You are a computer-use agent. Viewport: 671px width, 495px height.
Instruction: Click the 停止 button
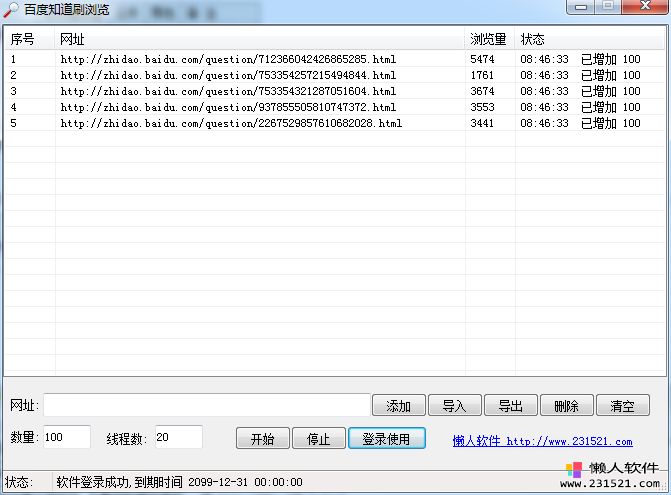(319, 438)
